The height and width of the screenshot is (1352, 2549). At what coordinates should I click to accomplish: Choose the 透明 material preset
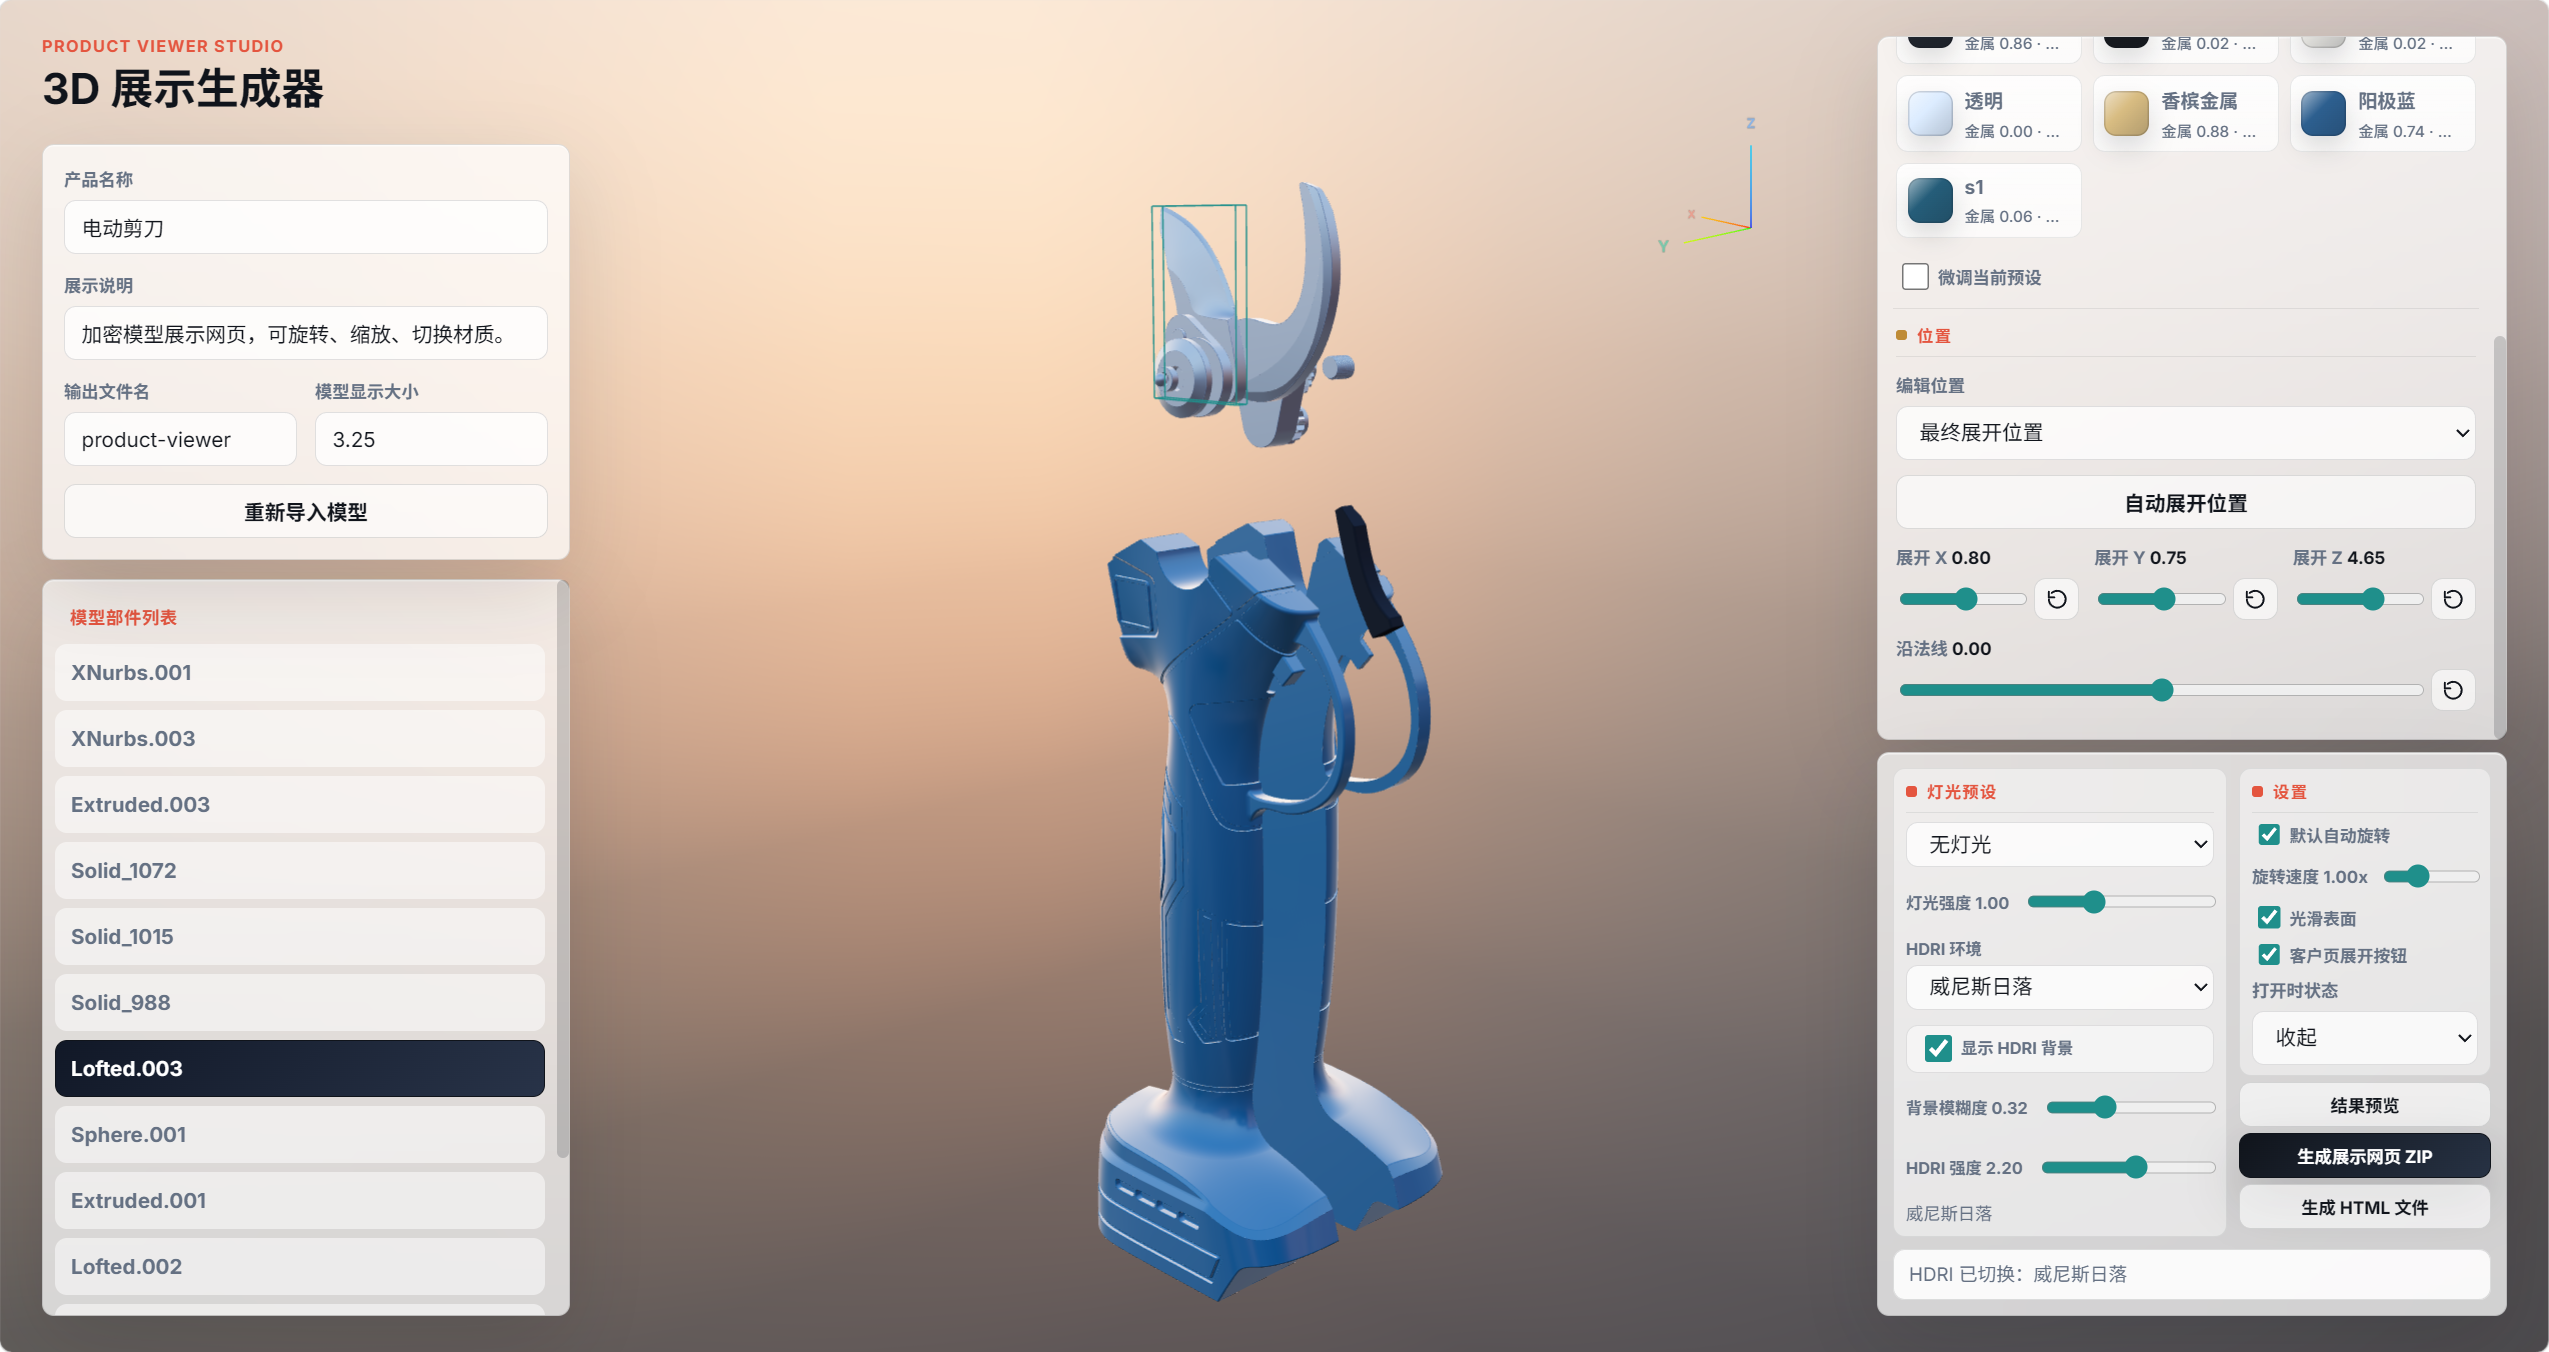point(1988,114)
